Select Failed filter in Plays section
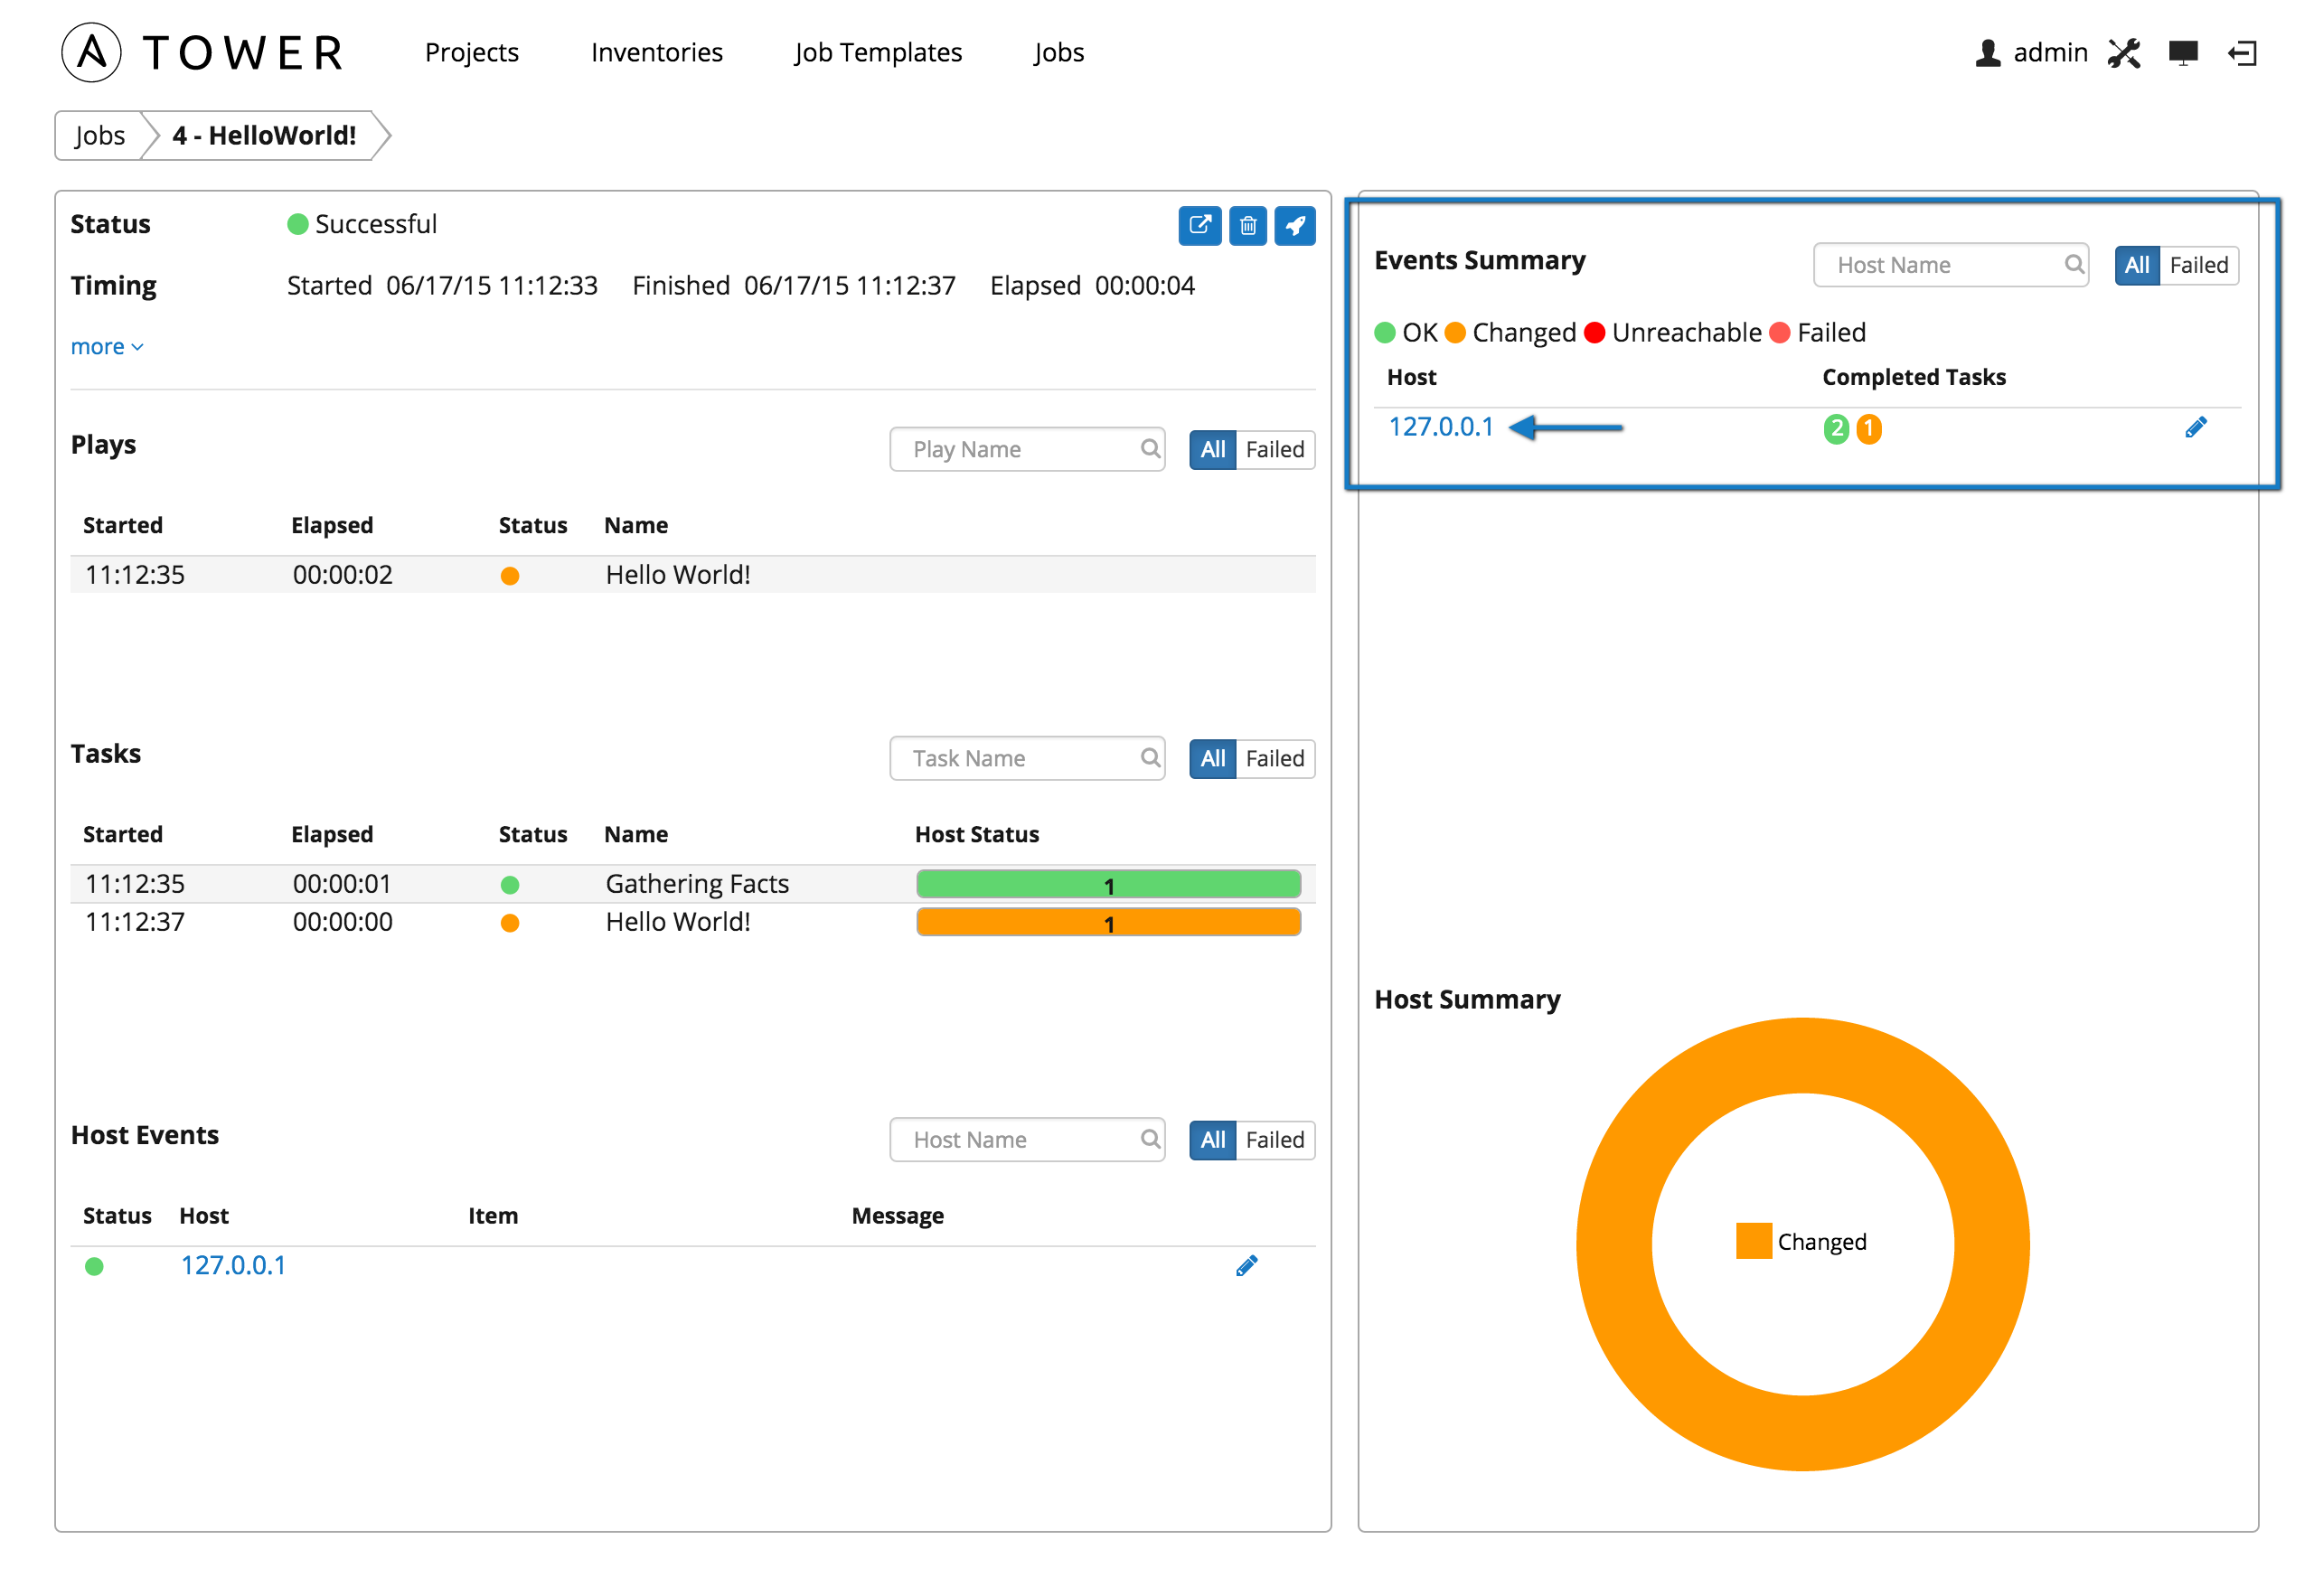 click(1274, 449)
